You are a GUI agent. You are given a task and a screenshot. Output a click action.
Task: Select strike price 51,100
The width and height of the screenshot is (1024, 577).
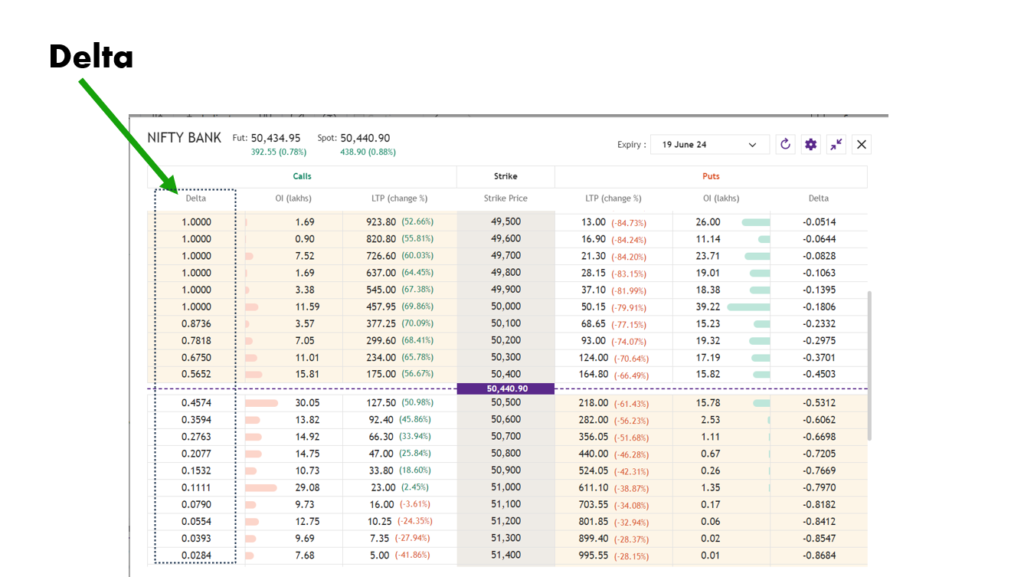pyautogui.click(x=505, y=505)
